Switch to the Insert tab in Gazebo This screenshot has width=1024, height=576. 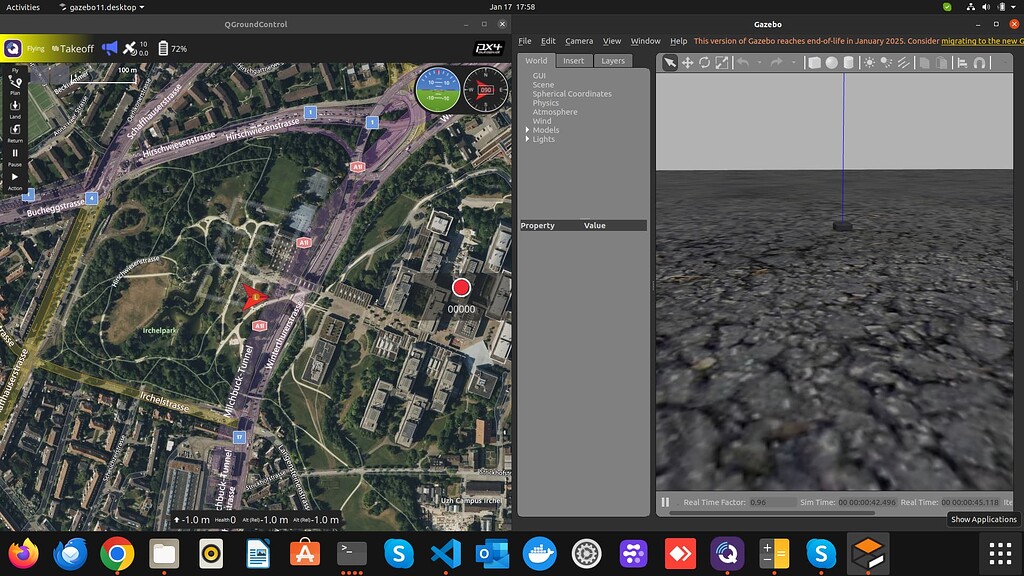573,60
